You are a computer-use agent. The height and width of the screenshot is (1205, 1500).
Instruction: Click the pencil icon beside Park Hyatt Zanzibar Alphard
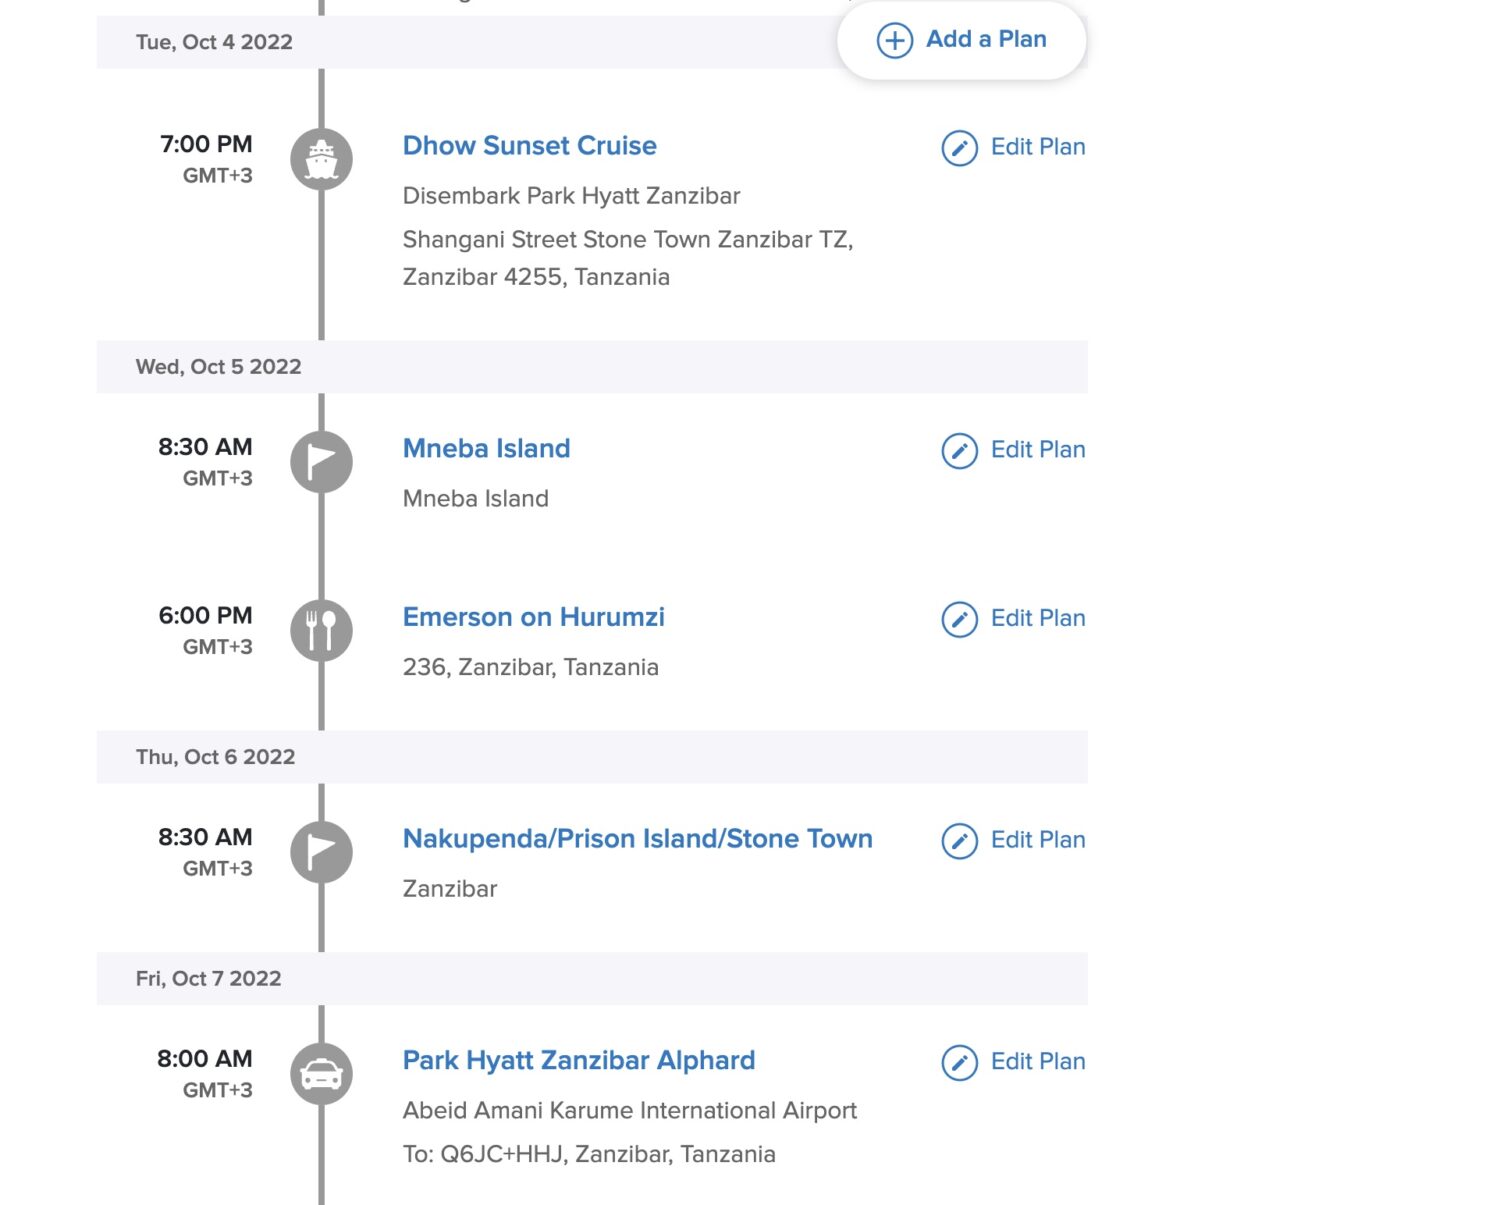click(x=958, y=1062)
